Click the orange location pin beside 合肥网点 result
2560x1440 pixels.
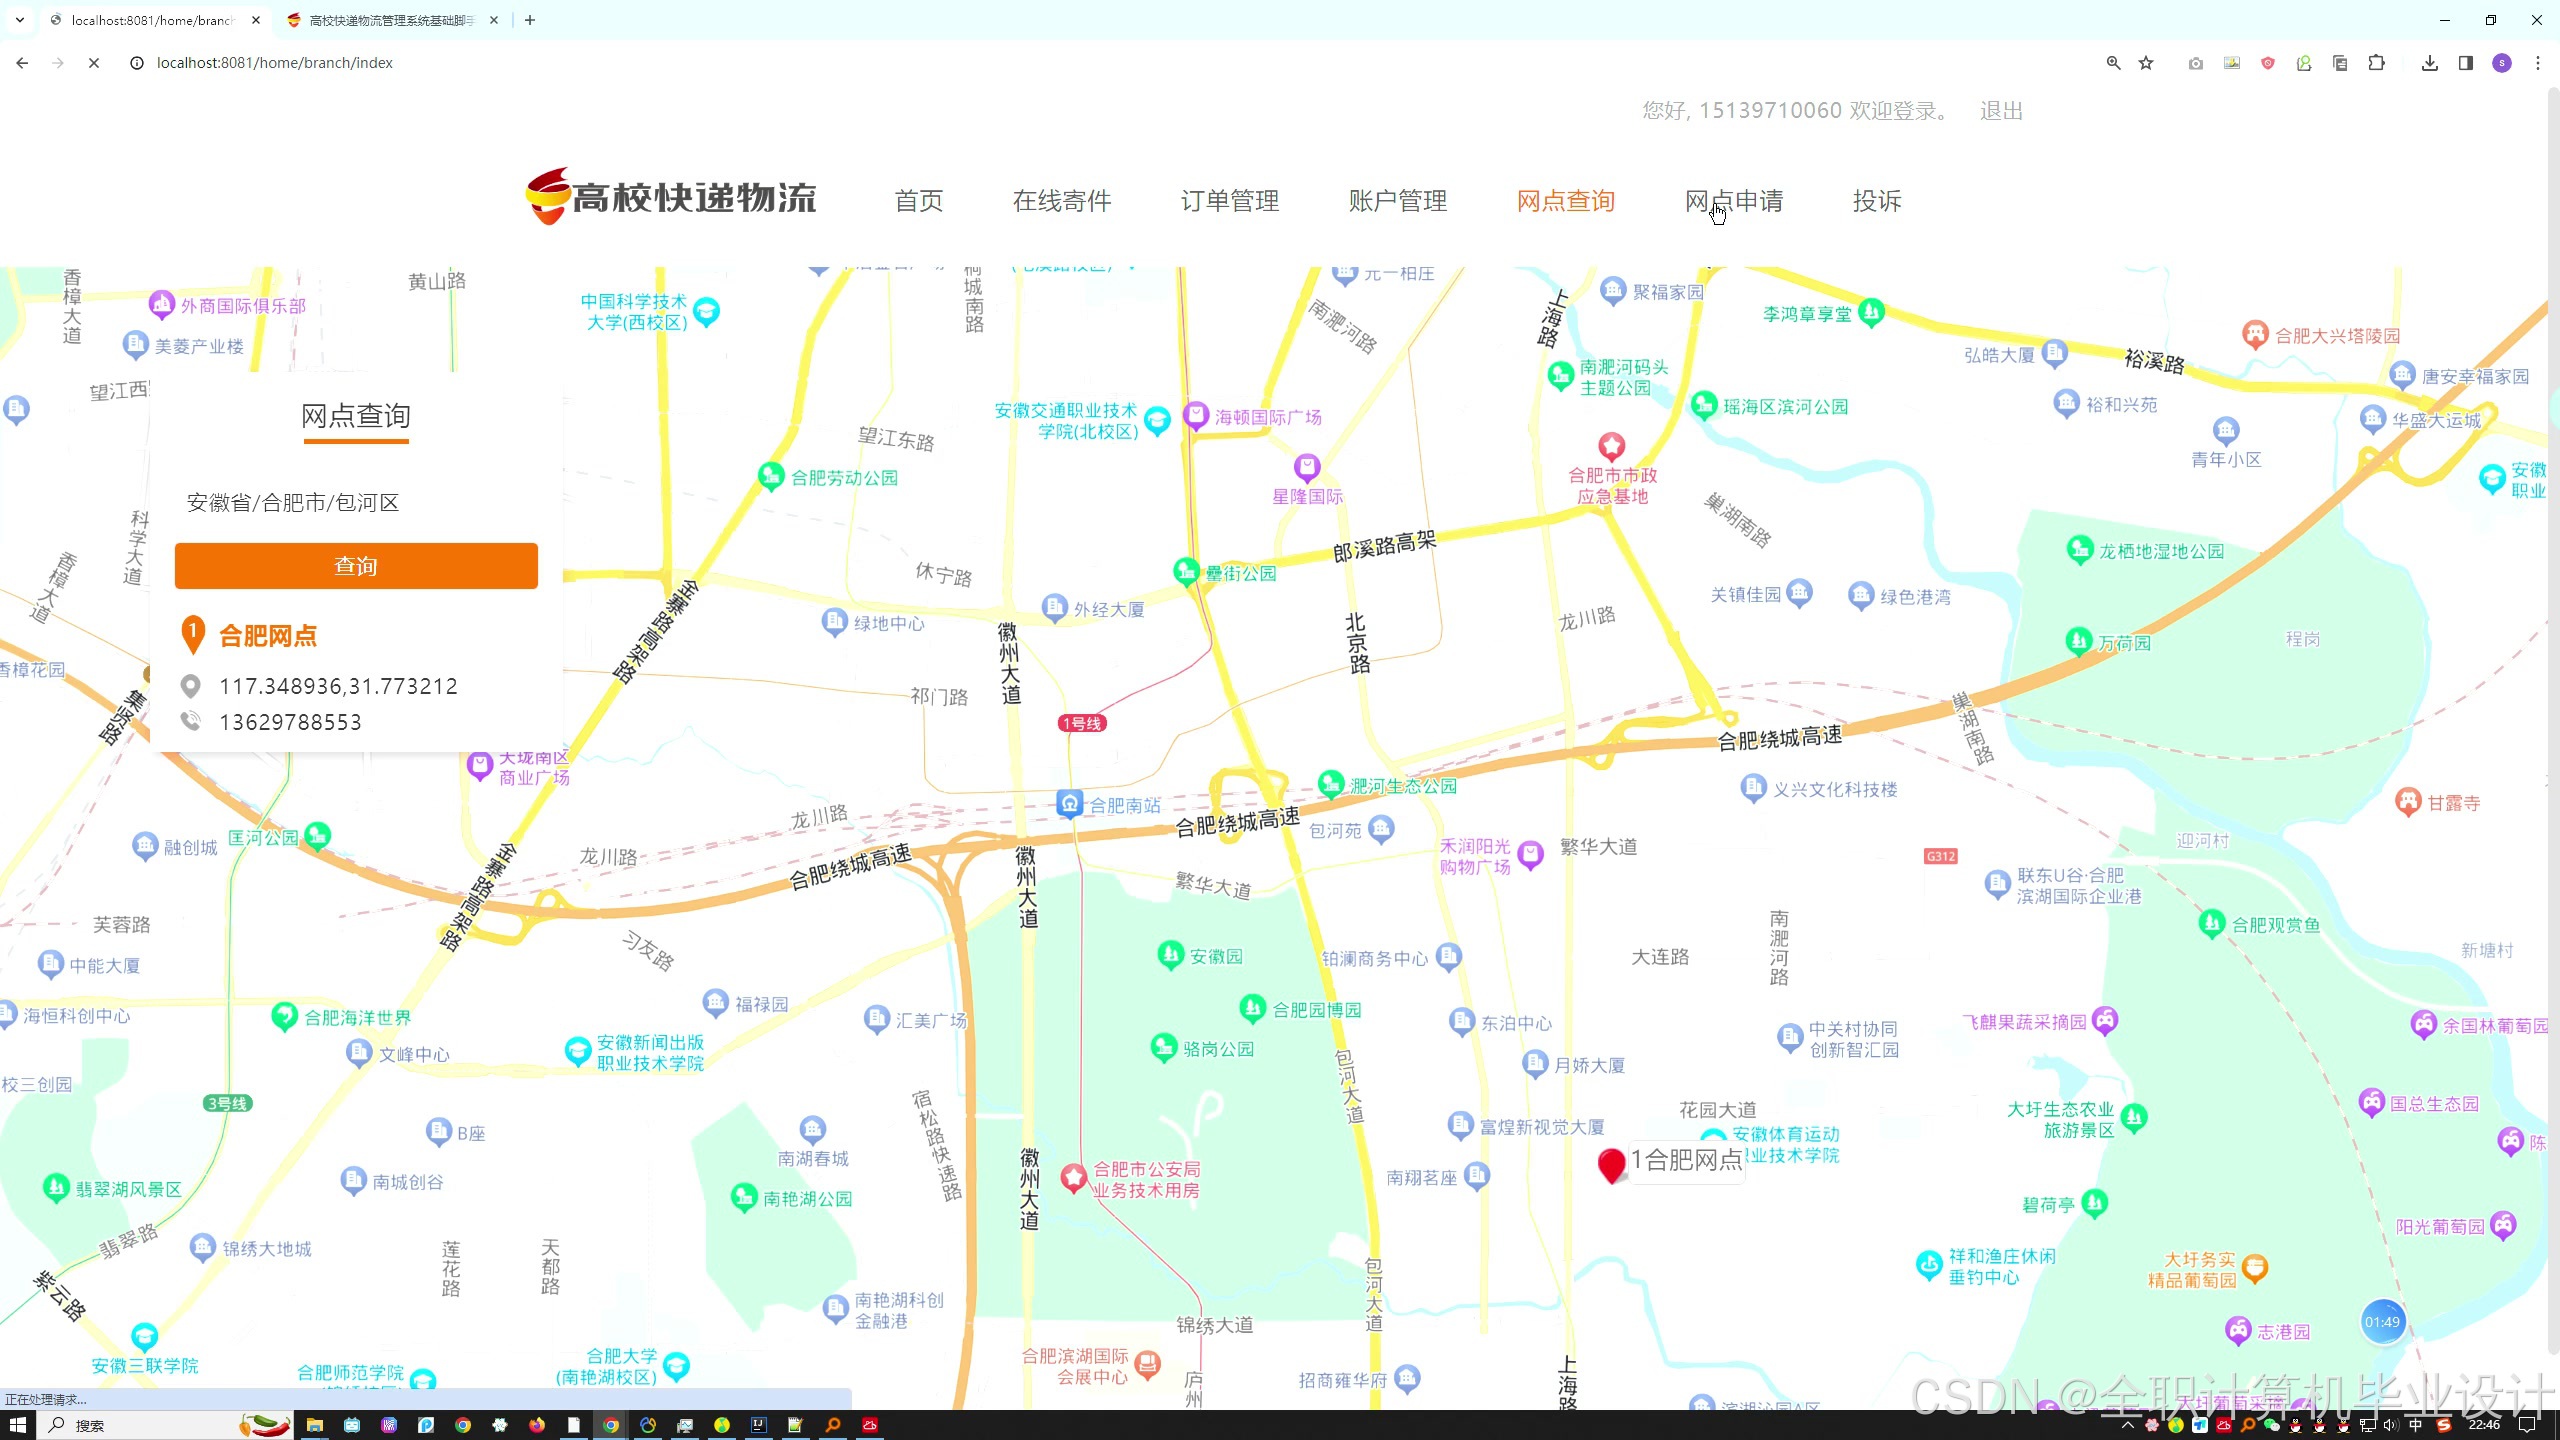coord(192,634)
